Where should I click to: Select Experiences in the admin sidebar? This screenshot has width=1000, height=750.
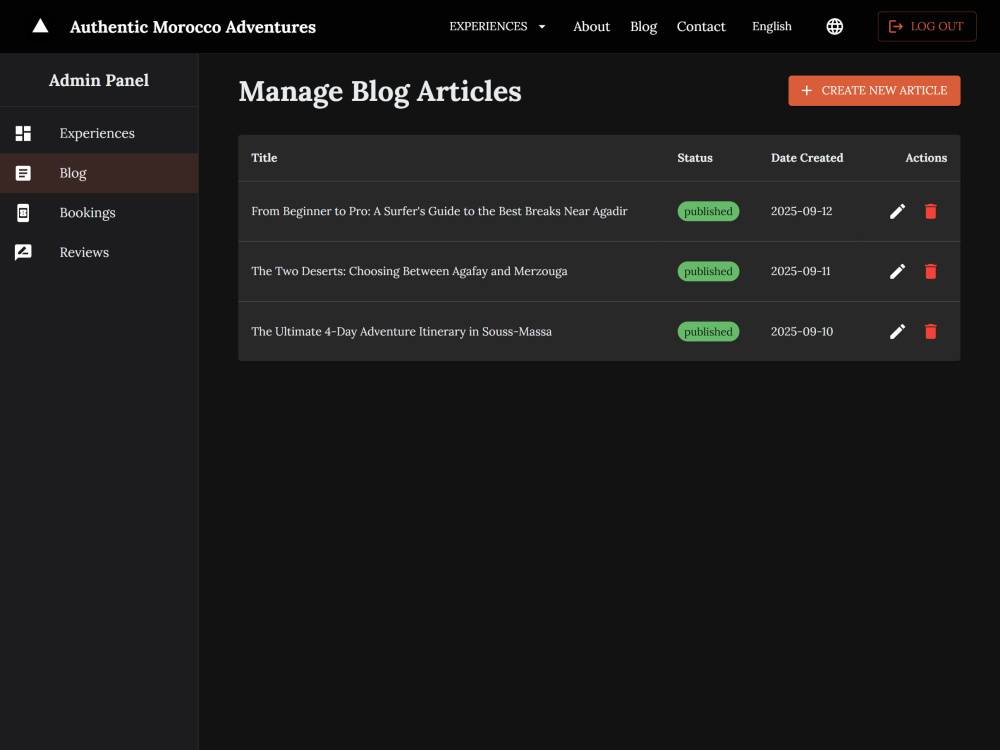click(x=99, y=133)
